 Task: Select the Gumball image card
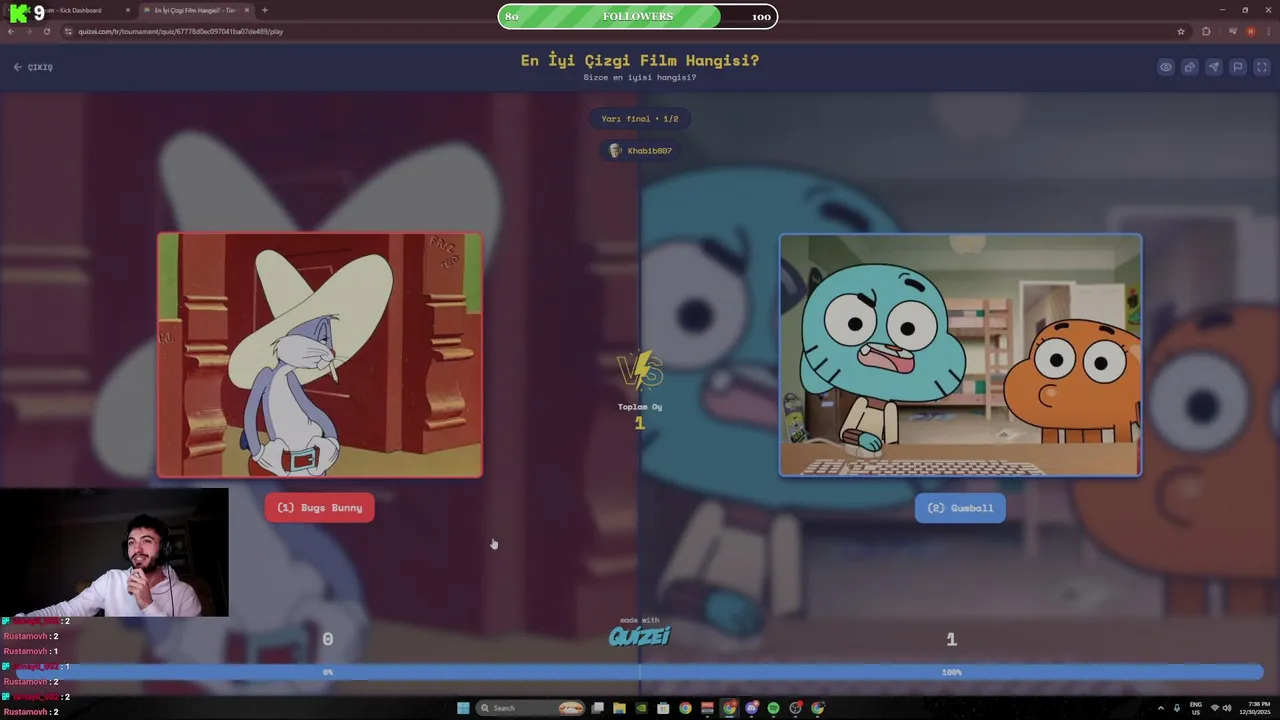pos(960,355)
